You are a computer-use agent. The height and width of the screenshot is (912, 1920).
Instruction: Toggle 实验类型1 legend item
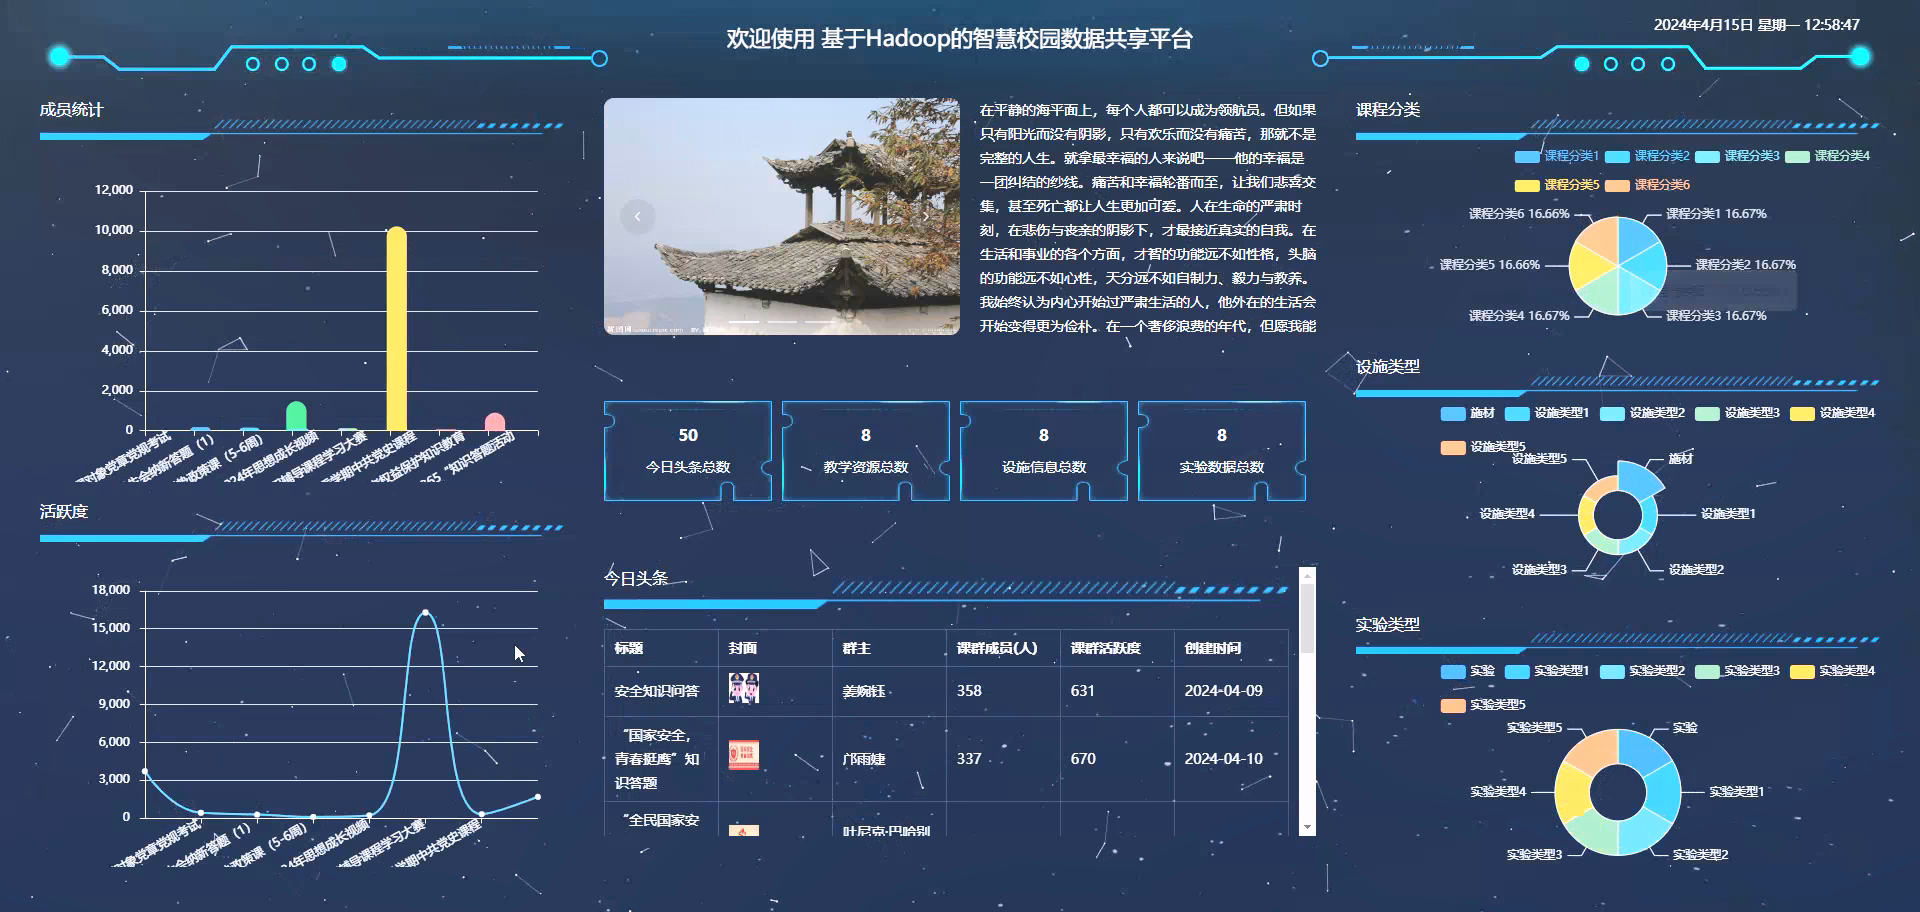pos(1547,671)
